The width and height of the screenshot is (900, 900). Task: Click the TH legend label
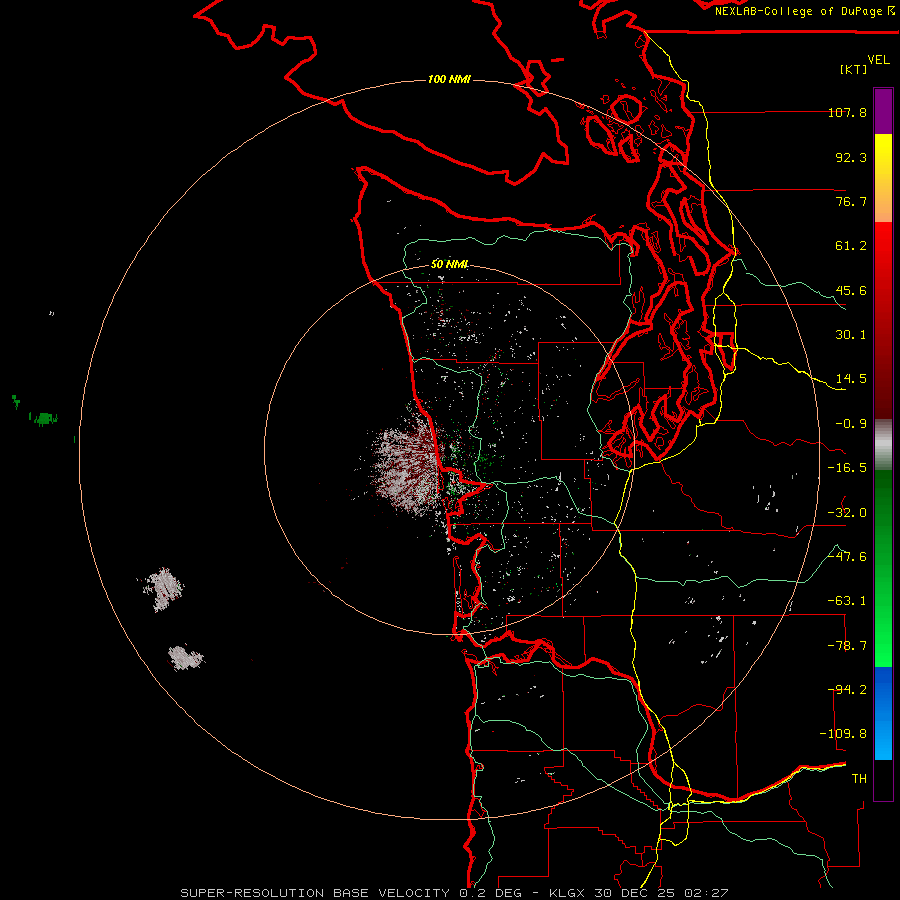tap(859, 779)
